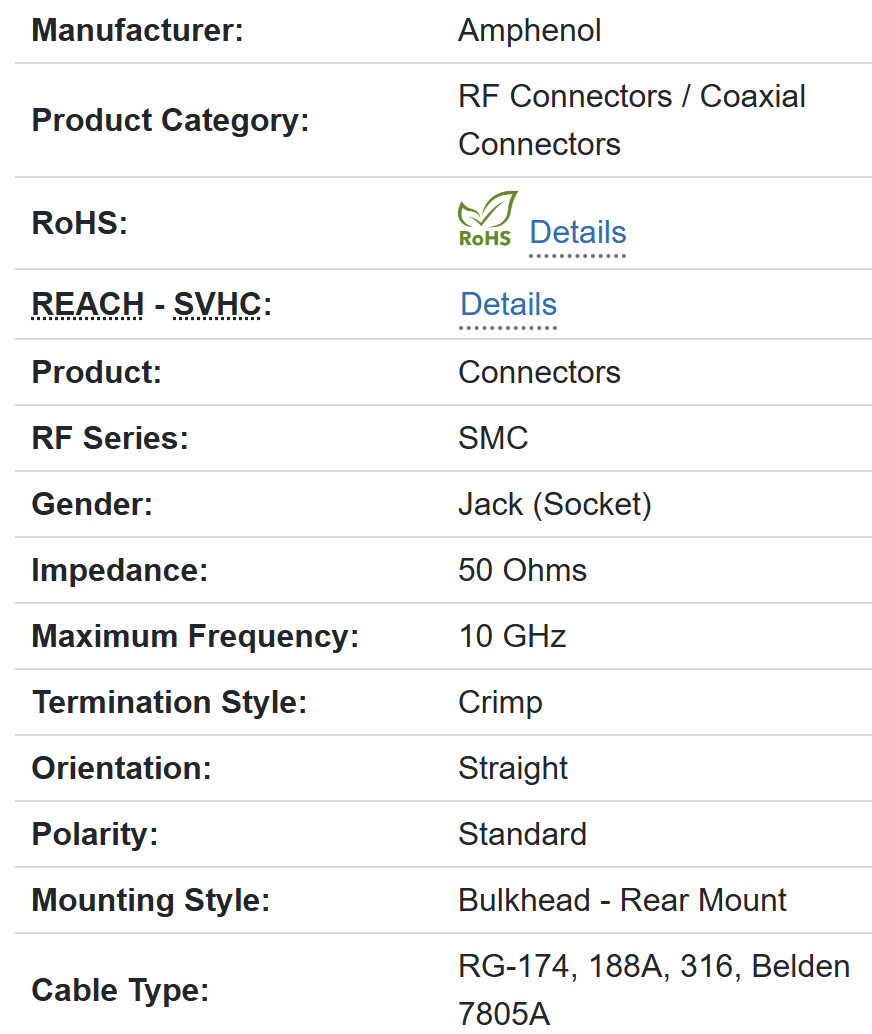Screen dimensions: 872x1034
Task: Click the green RoHS leaf icon
Action: (x=486, y=219)
